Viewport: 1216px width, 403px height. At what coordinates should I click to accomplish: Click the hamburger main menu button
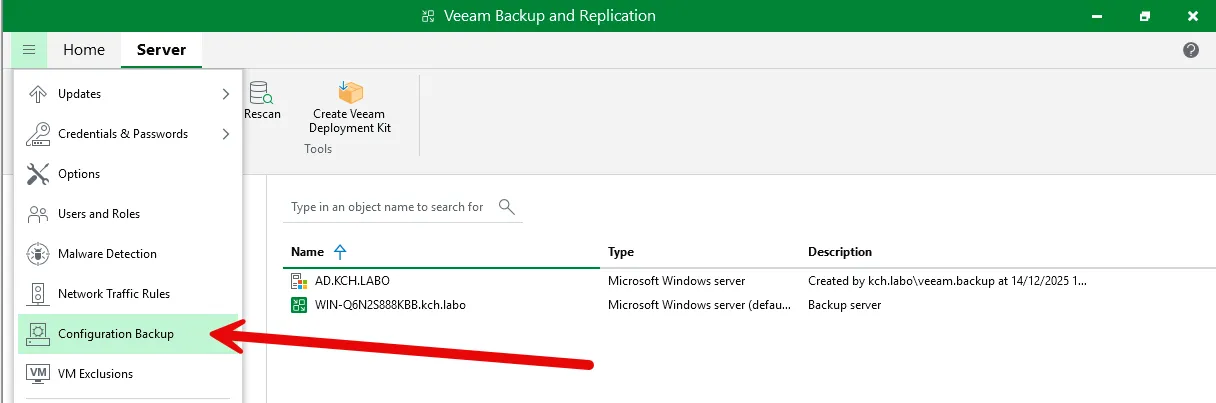pos(29,50)
